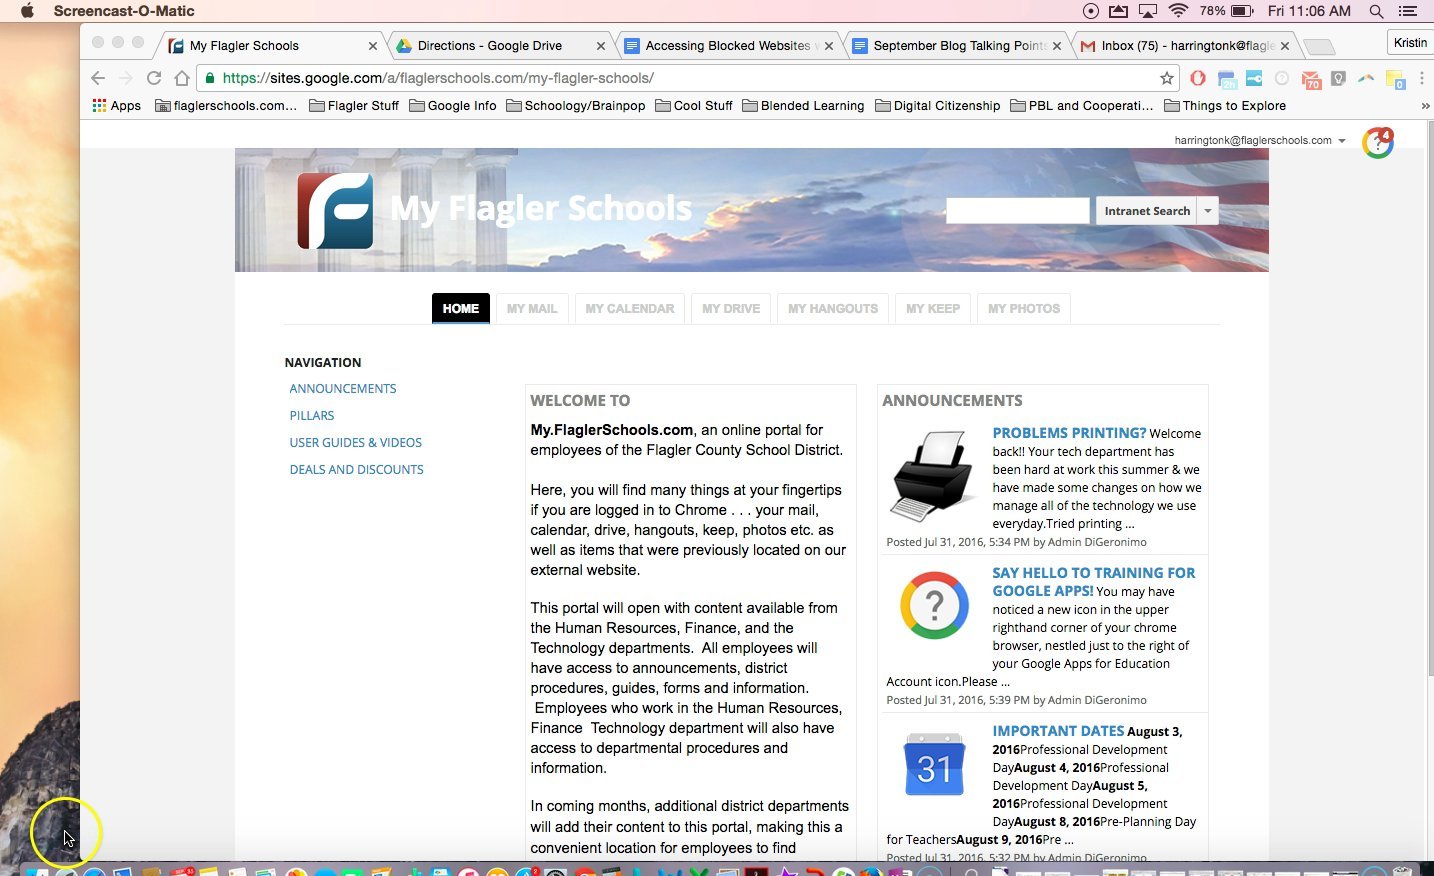This screenshot has height=876, width=1434.
Task: Click the Kristin profile button
Action: (x=1410, y=42)
